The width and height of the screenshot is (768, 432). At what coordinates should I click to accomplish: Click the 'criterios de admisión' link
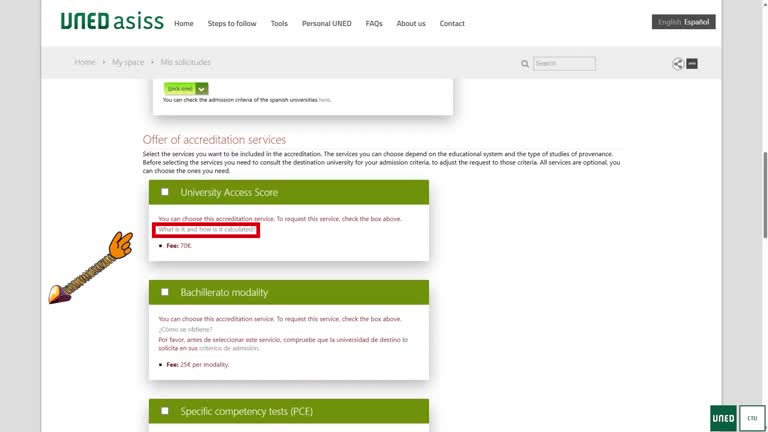coord(232,348)
